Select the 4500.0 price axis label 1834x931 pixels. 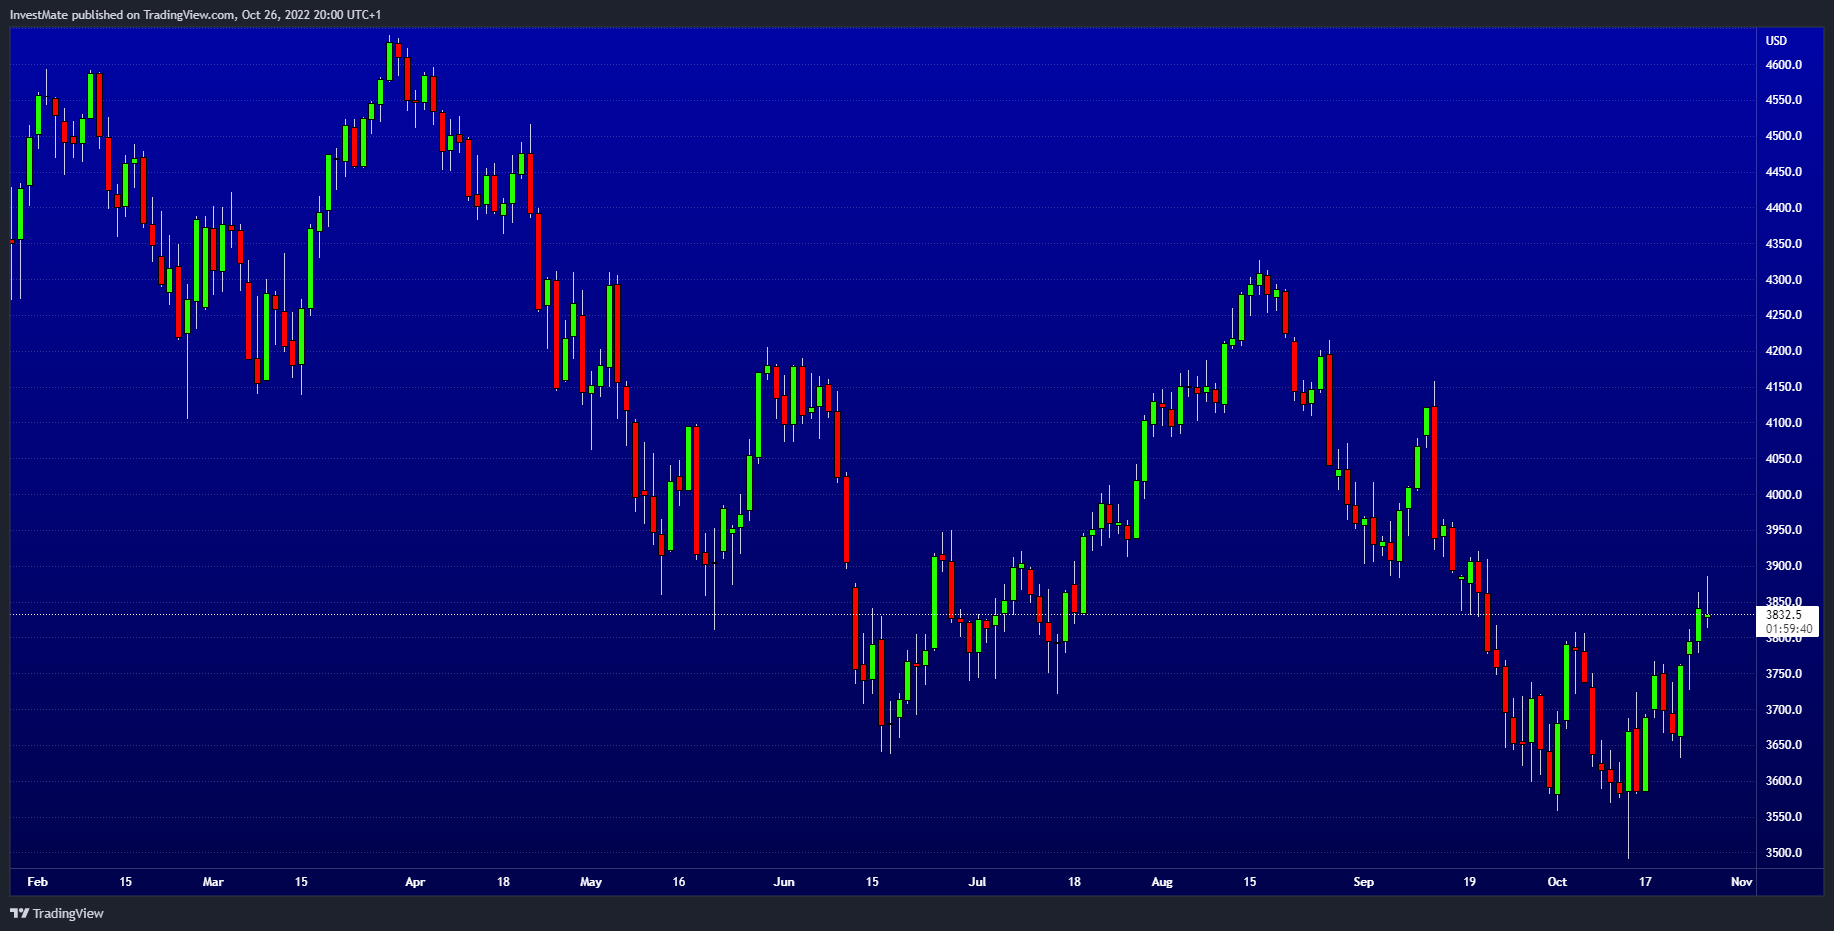click(x=1784, y=136)
